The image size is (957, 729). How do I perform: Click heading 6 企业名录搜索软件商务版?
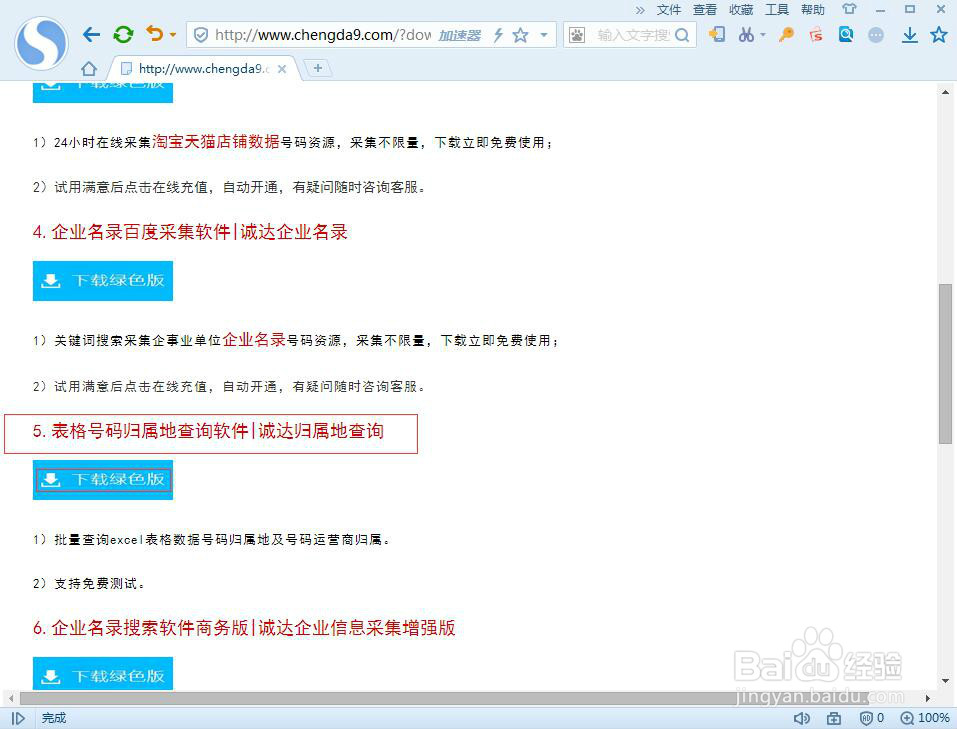tap(244, 628)
